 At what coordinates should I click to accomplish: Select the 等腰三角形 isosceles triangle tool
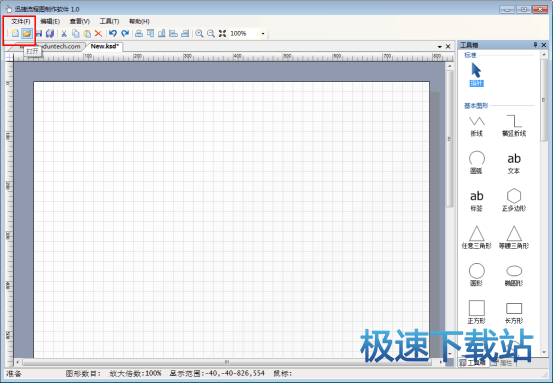click(x=514, y=237)
